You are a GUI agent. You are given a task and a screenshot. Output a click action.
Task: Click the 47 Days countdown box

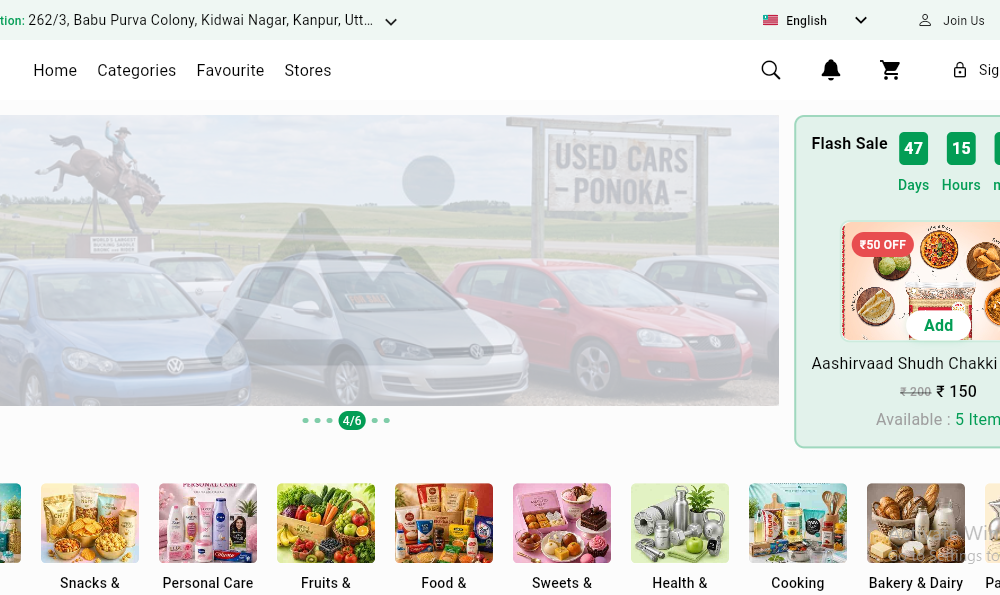tap(913, 149)
